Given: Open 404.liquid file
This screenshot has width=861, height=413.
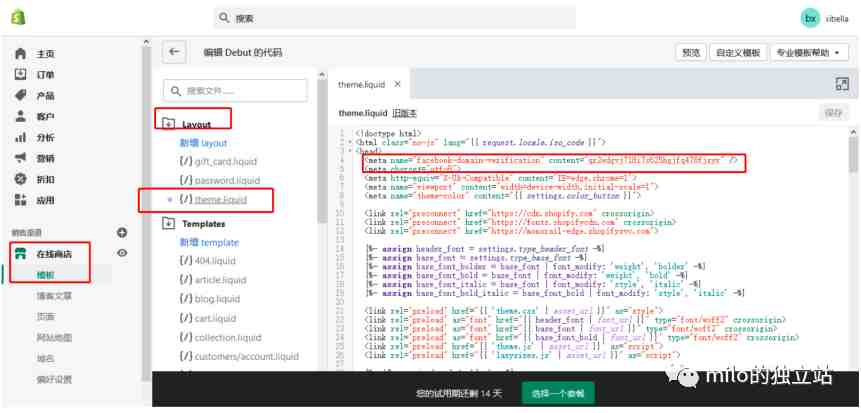Looking at the screenshot, I should pos(207,260).
